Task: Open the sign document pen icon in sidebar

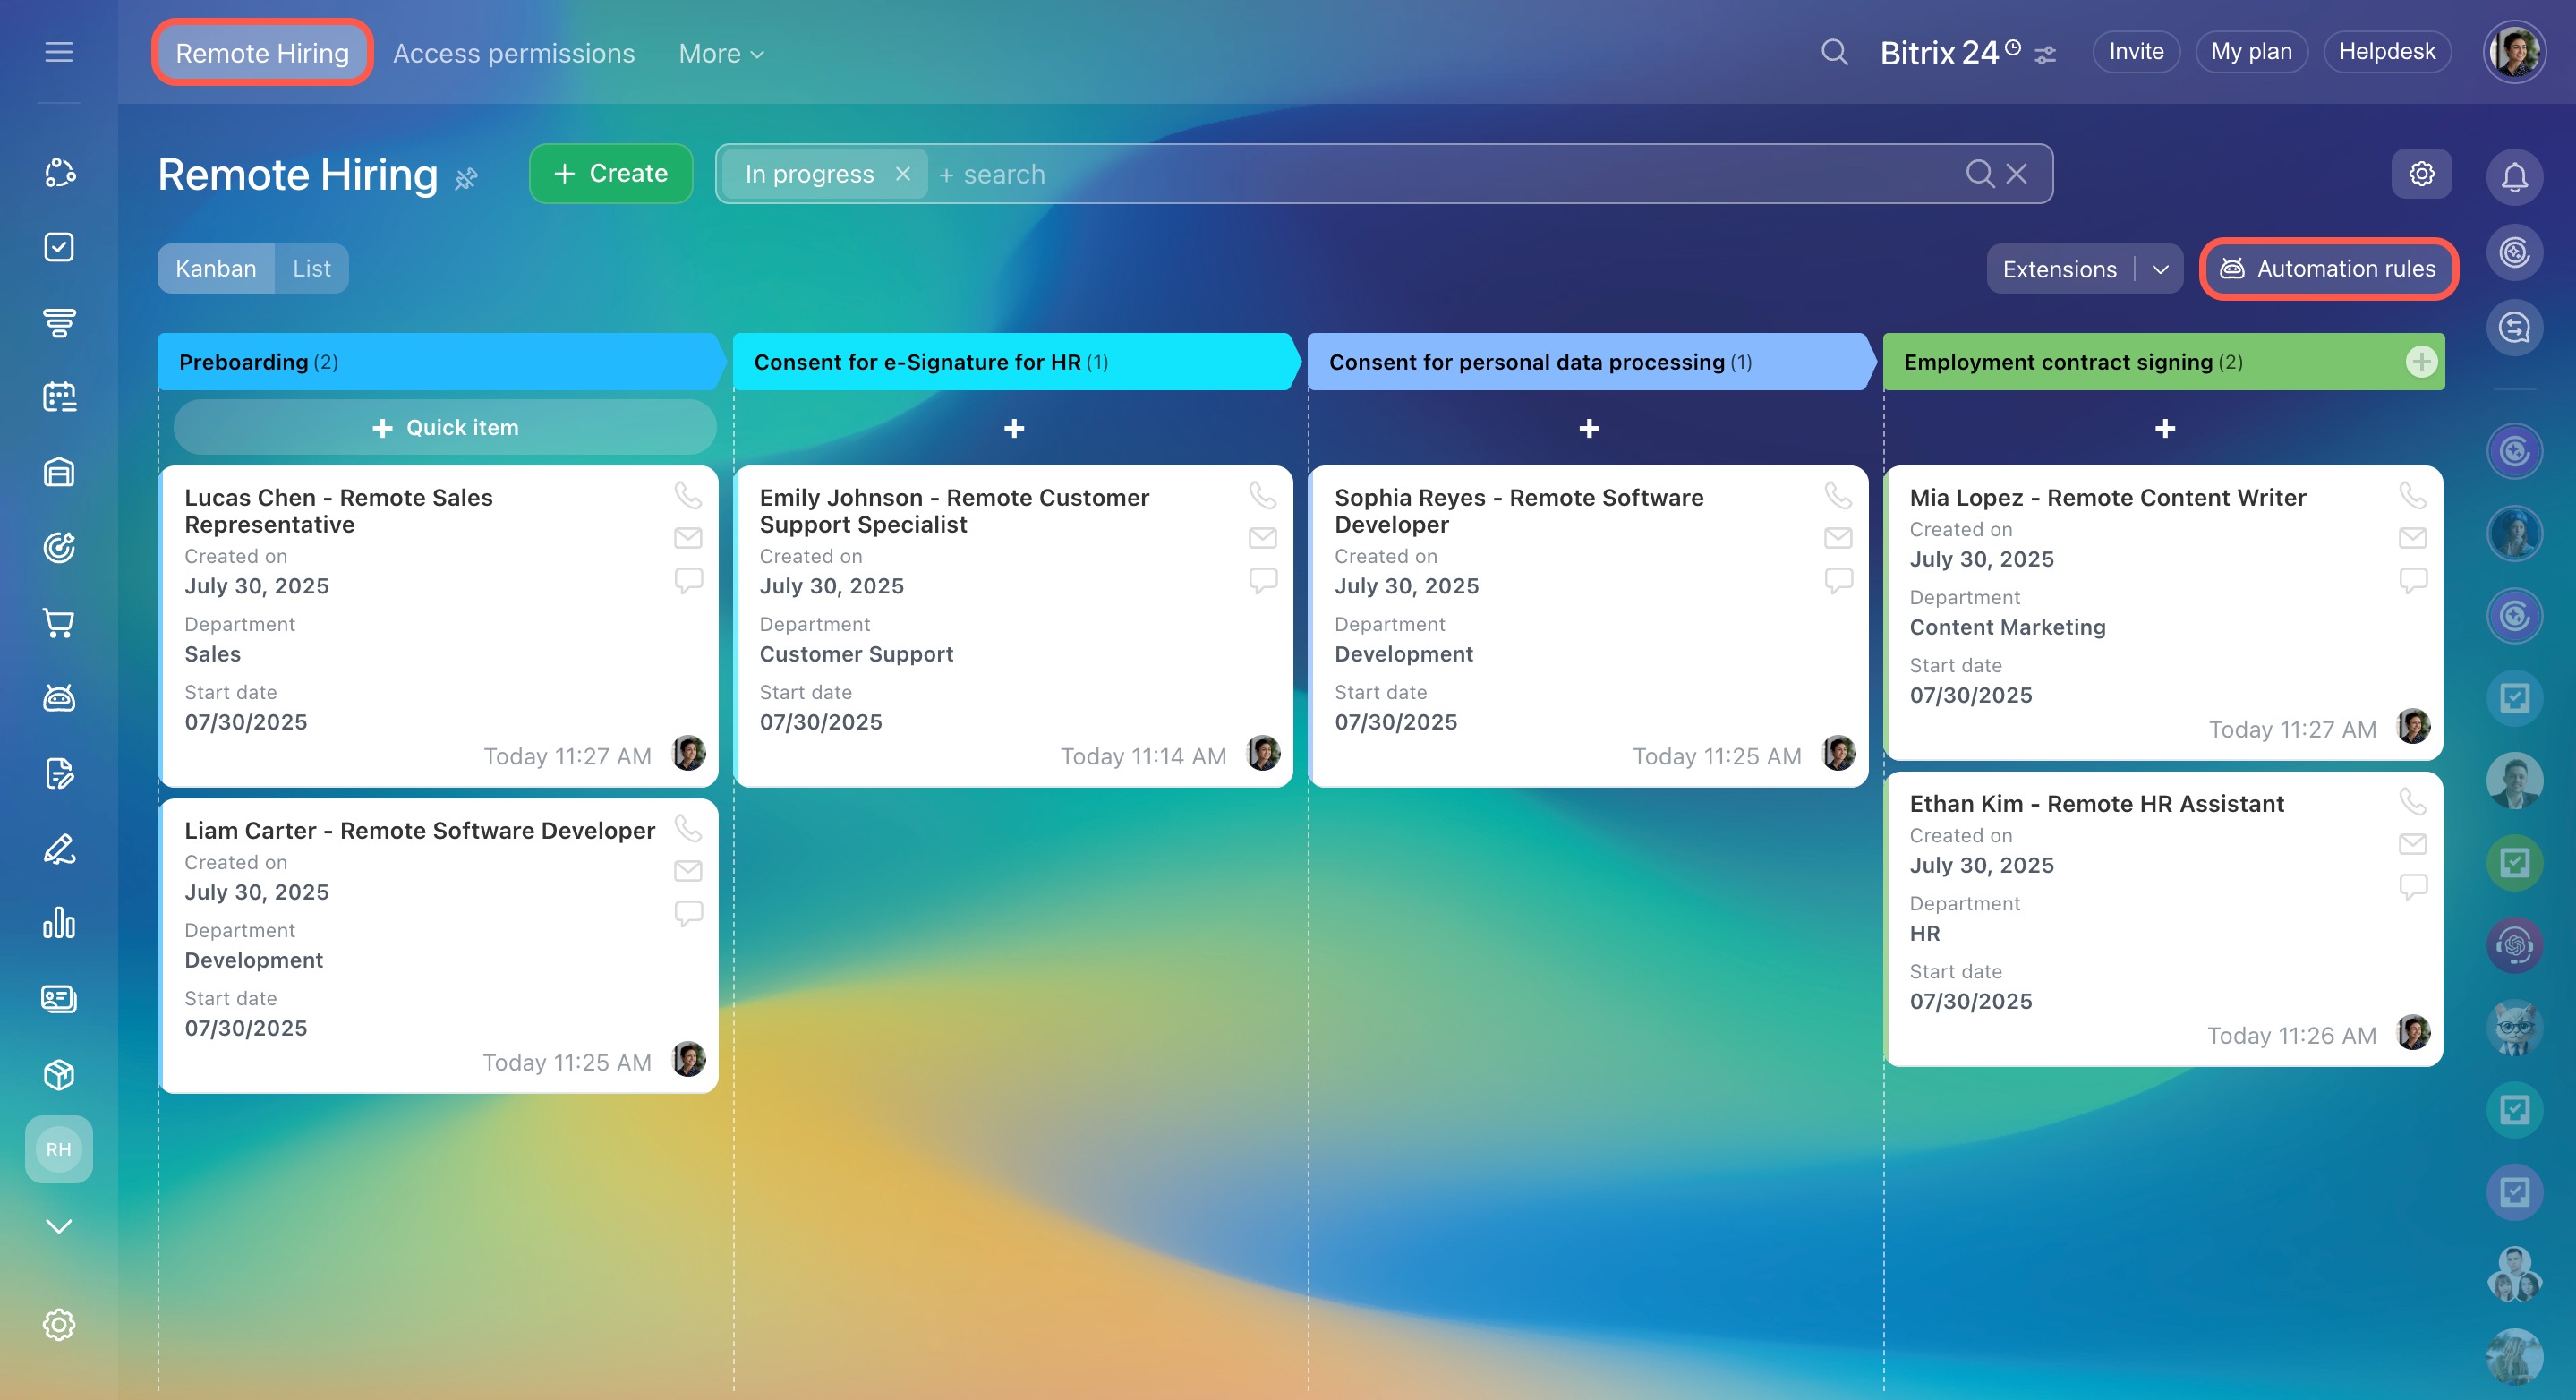Action: click(59, 849)
